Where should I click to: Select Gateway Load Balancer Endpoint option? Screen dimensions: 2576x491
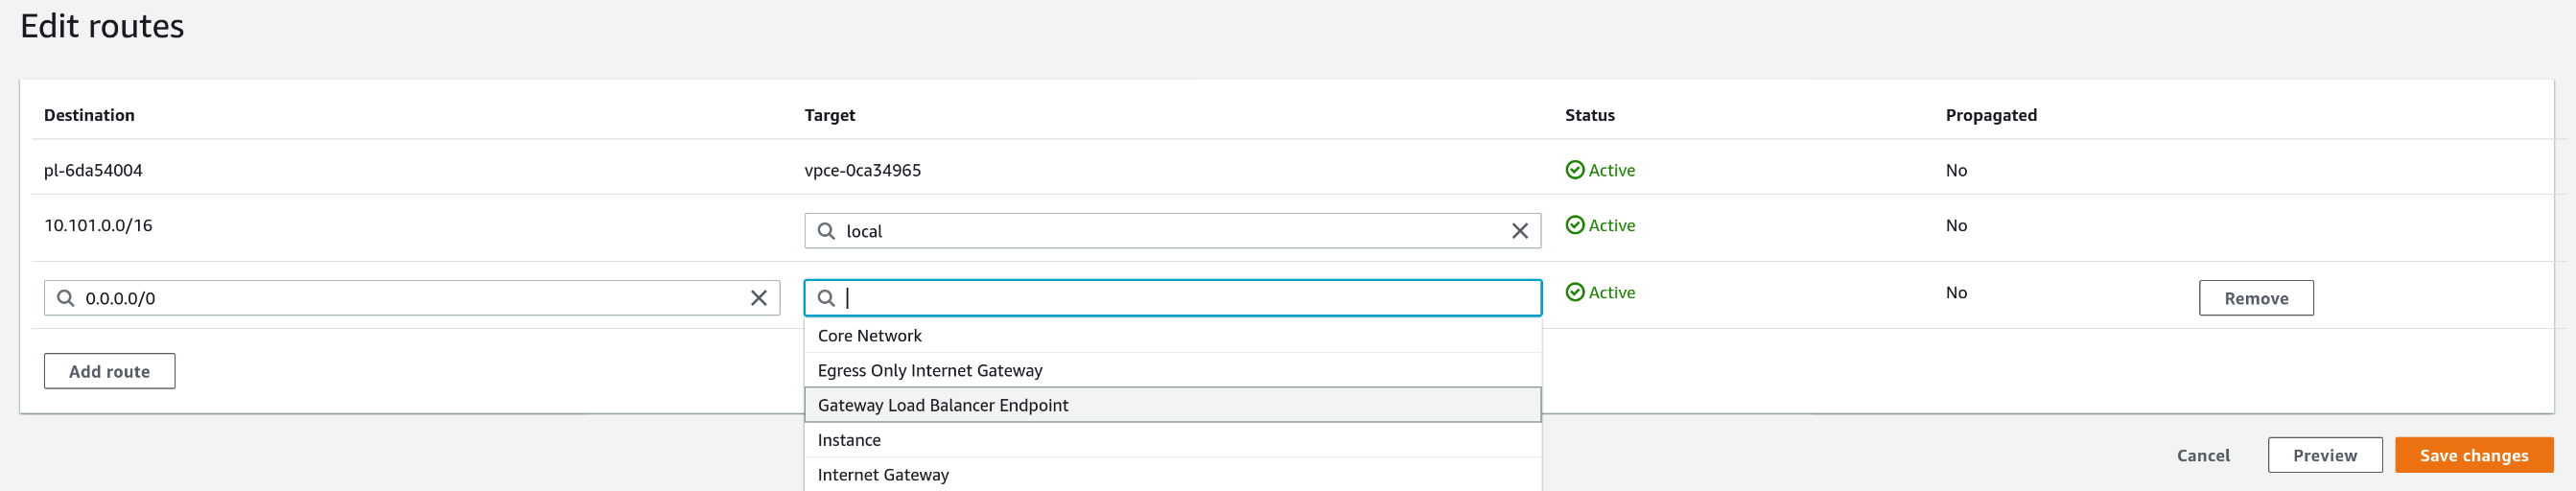pyautogui.click(x=942, y=405)
